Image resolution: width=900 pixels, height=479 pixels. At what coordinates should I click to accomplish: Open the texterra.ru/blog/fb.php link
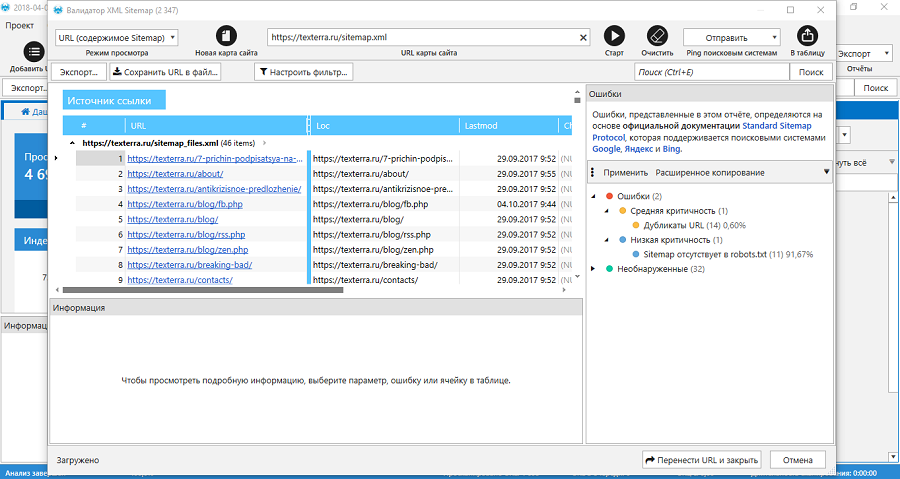(x=185, y=204)
